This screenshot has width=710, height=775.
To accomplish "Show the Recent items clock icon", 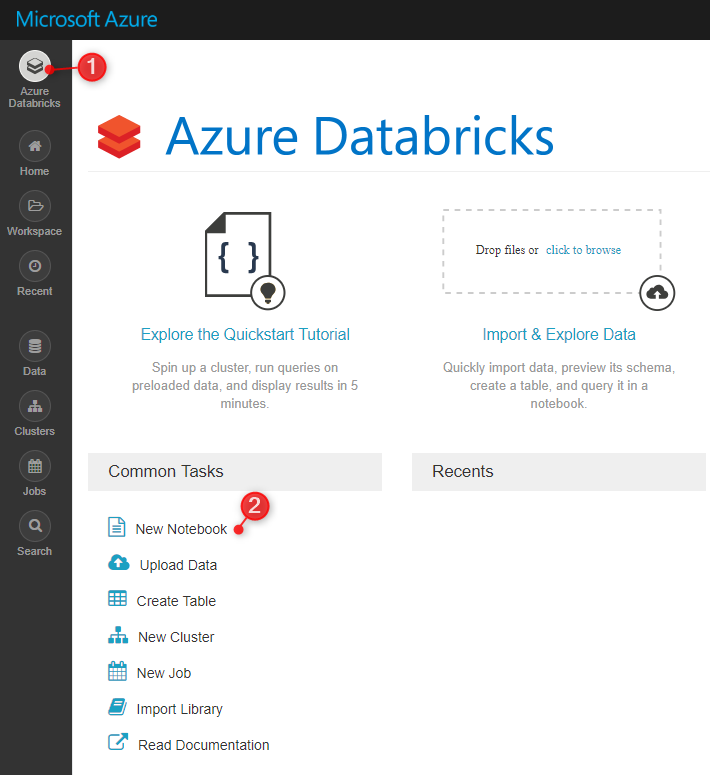I will pyautogui.click(x=35, y=266).
